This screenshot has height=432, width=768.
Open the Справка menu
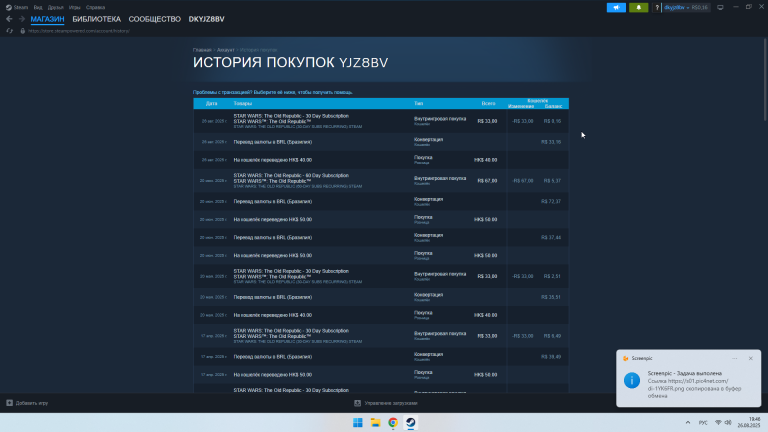point(96,7)
